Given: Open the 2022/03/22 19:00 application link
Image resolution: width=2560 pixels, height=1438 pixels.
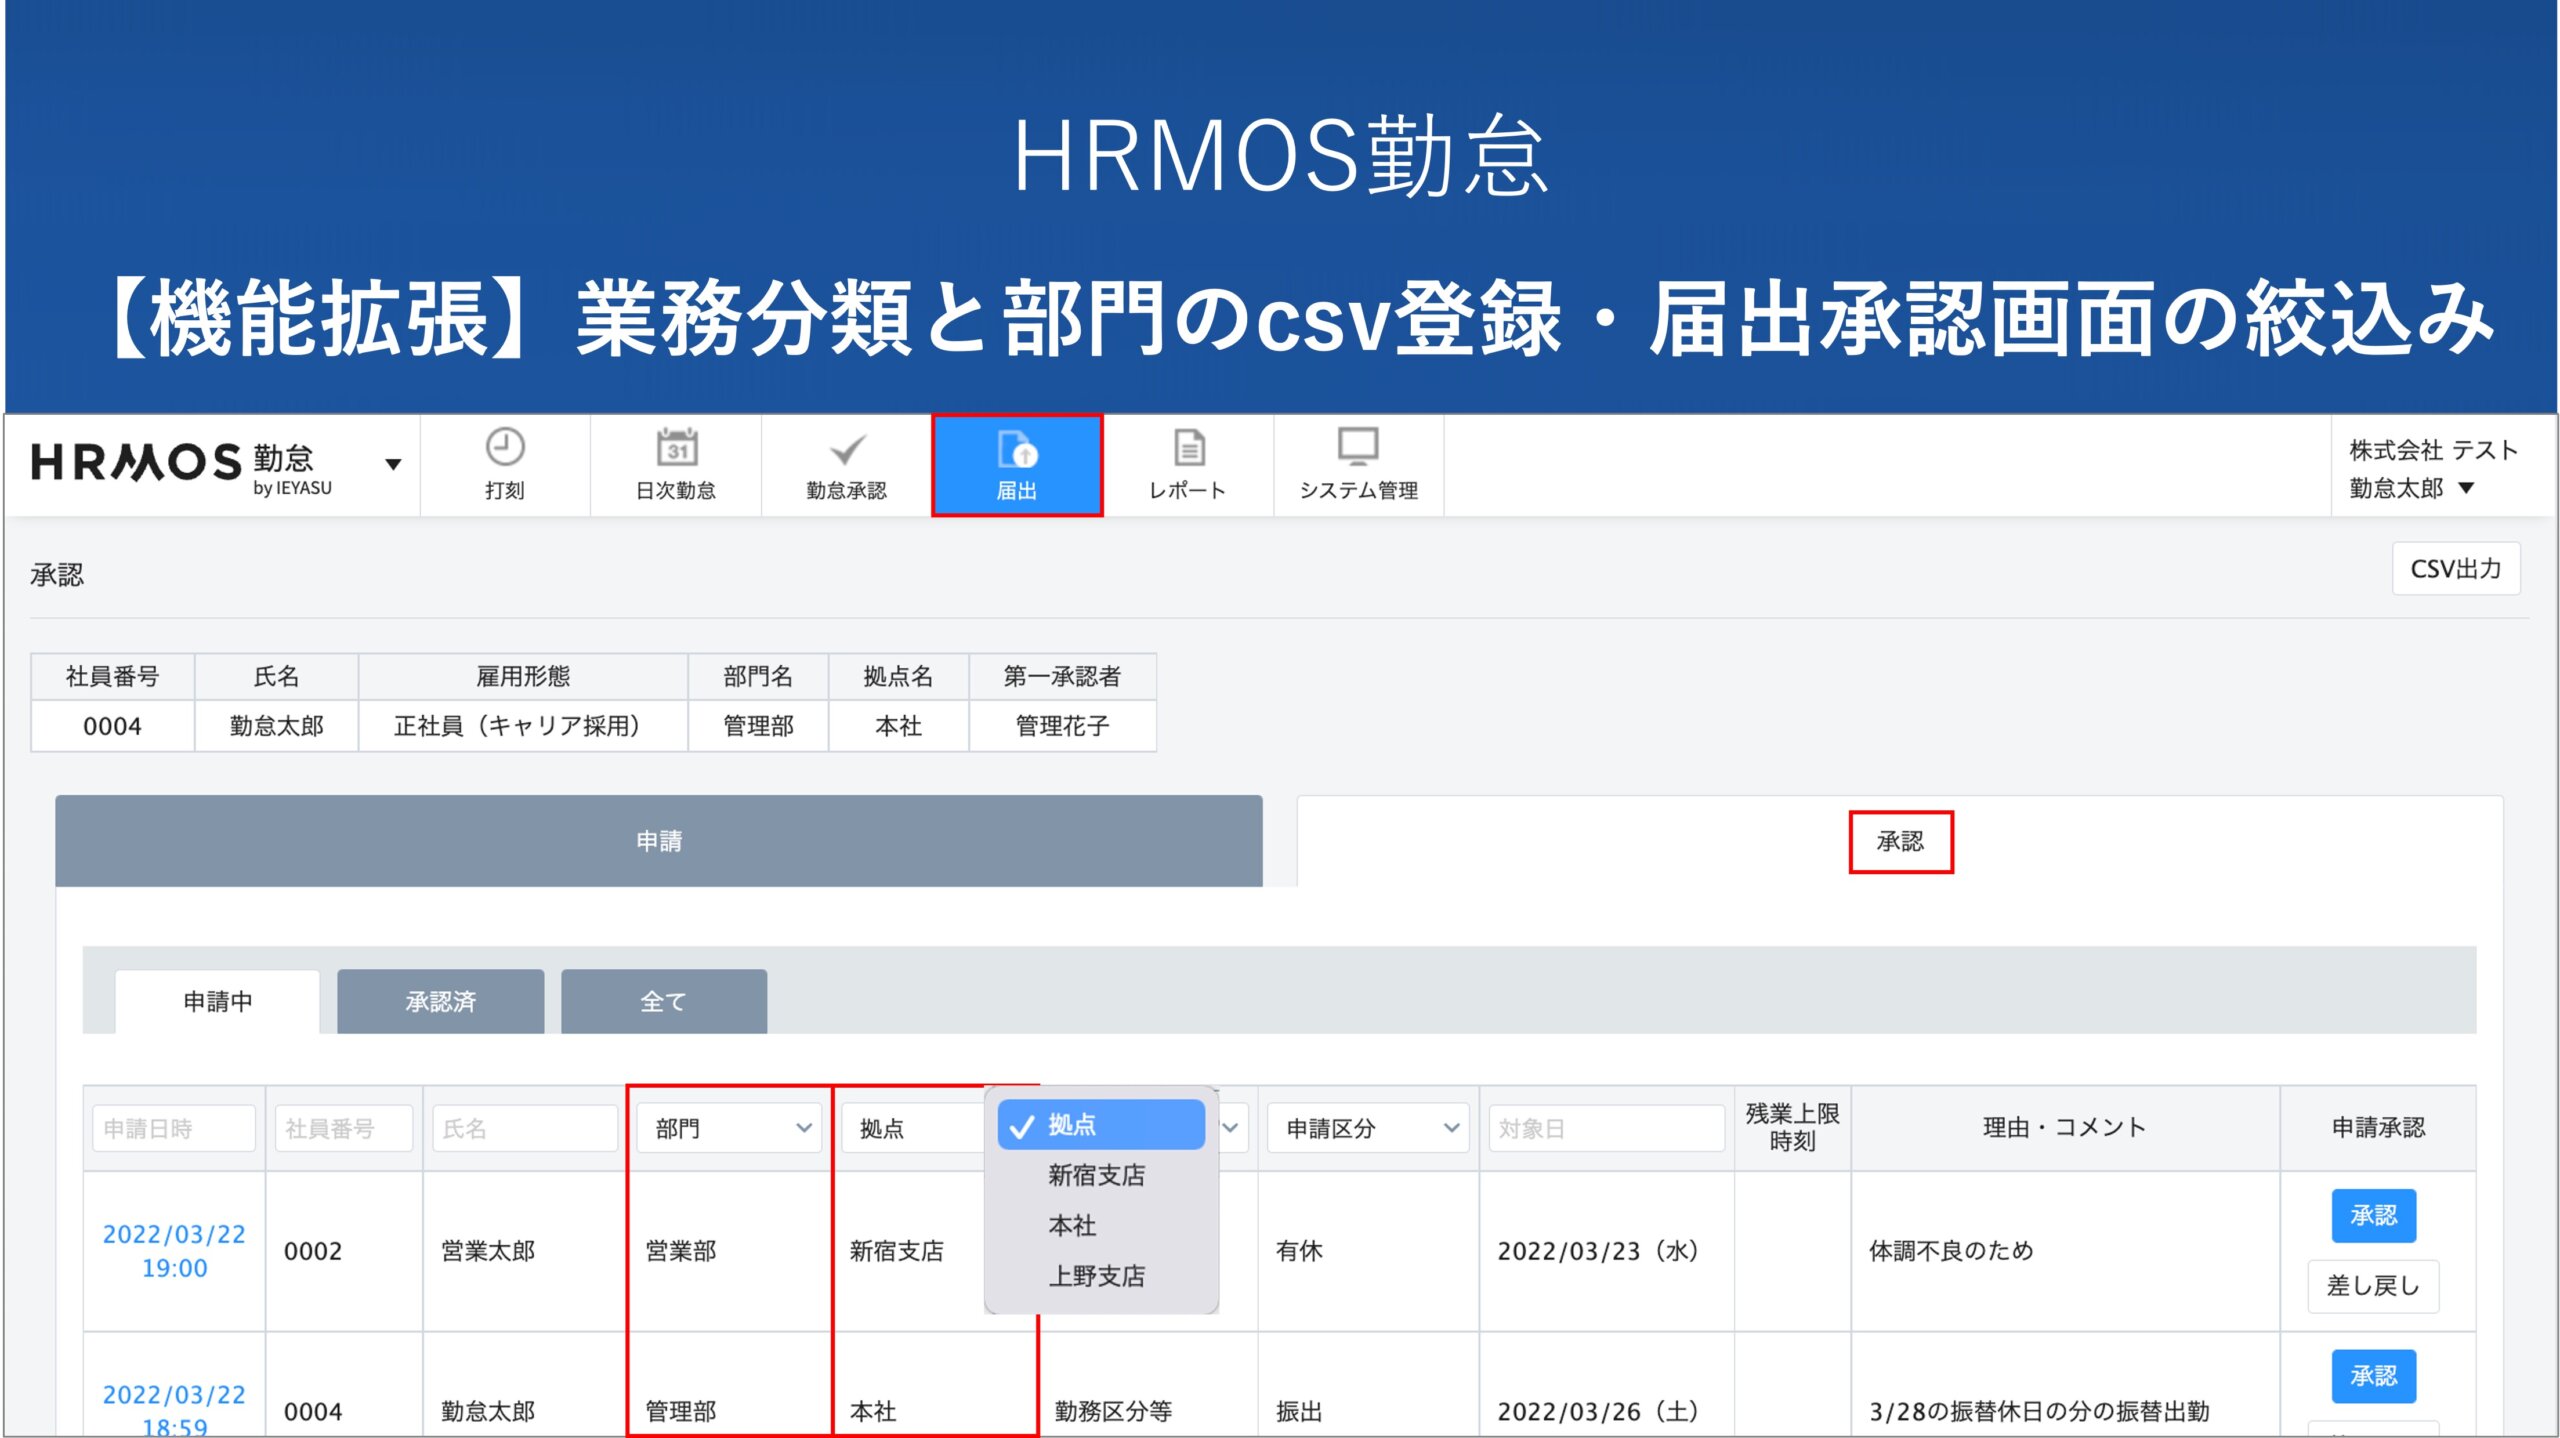Looking at the screenshot, I should (x=174, y=1250).
